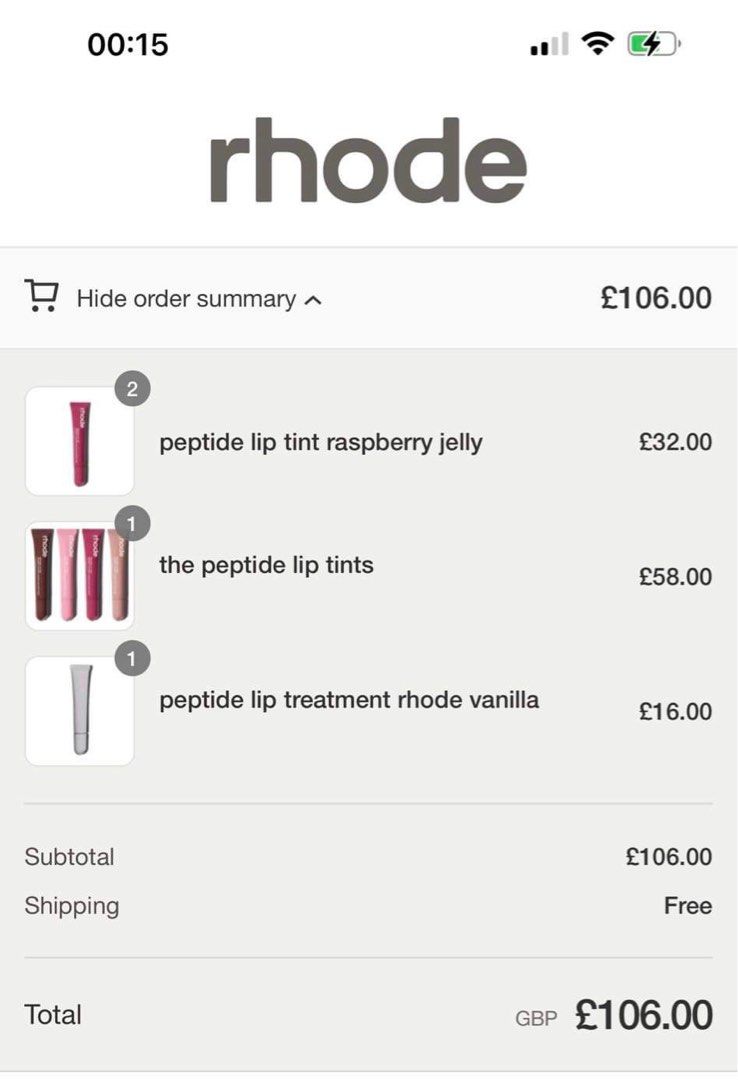The width and height of the screenshot is (738, 1080).
Task: Click Hide order summary
Action: click(x=185, y=298)
